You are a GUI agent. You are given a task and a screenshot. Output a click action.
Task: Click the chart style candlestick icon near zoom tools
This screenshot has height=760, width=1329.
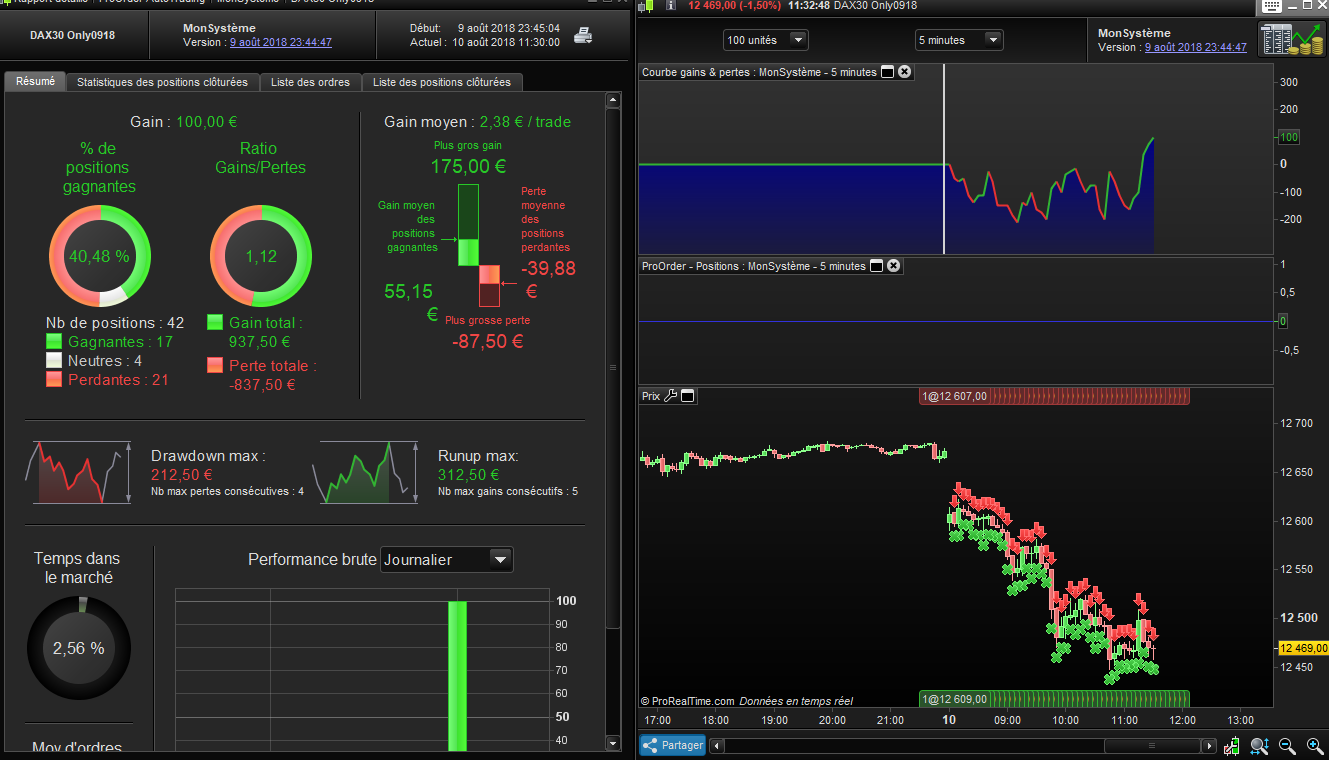pyautogui.click(x=1232, y=746)
